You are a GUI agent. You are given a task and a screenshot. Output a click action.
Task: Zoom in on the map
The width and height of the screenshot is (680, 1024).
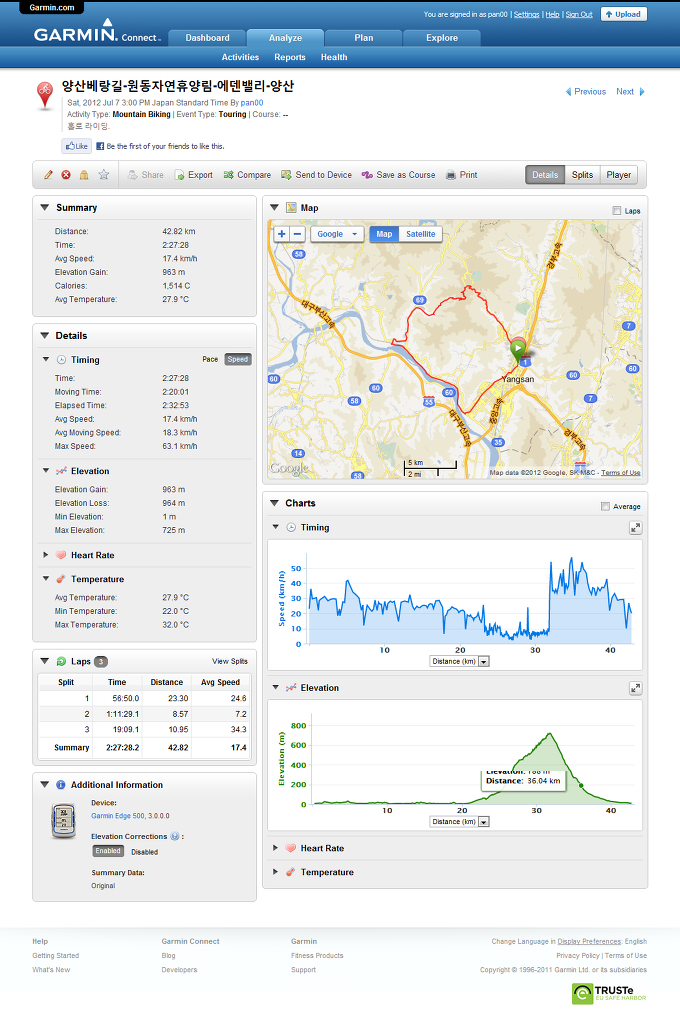coord(282,234)
